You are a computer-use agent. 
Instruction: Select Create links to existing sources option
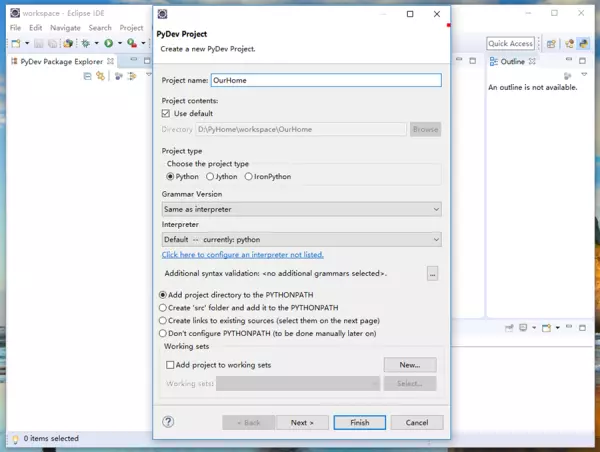(x=163, y=320)
